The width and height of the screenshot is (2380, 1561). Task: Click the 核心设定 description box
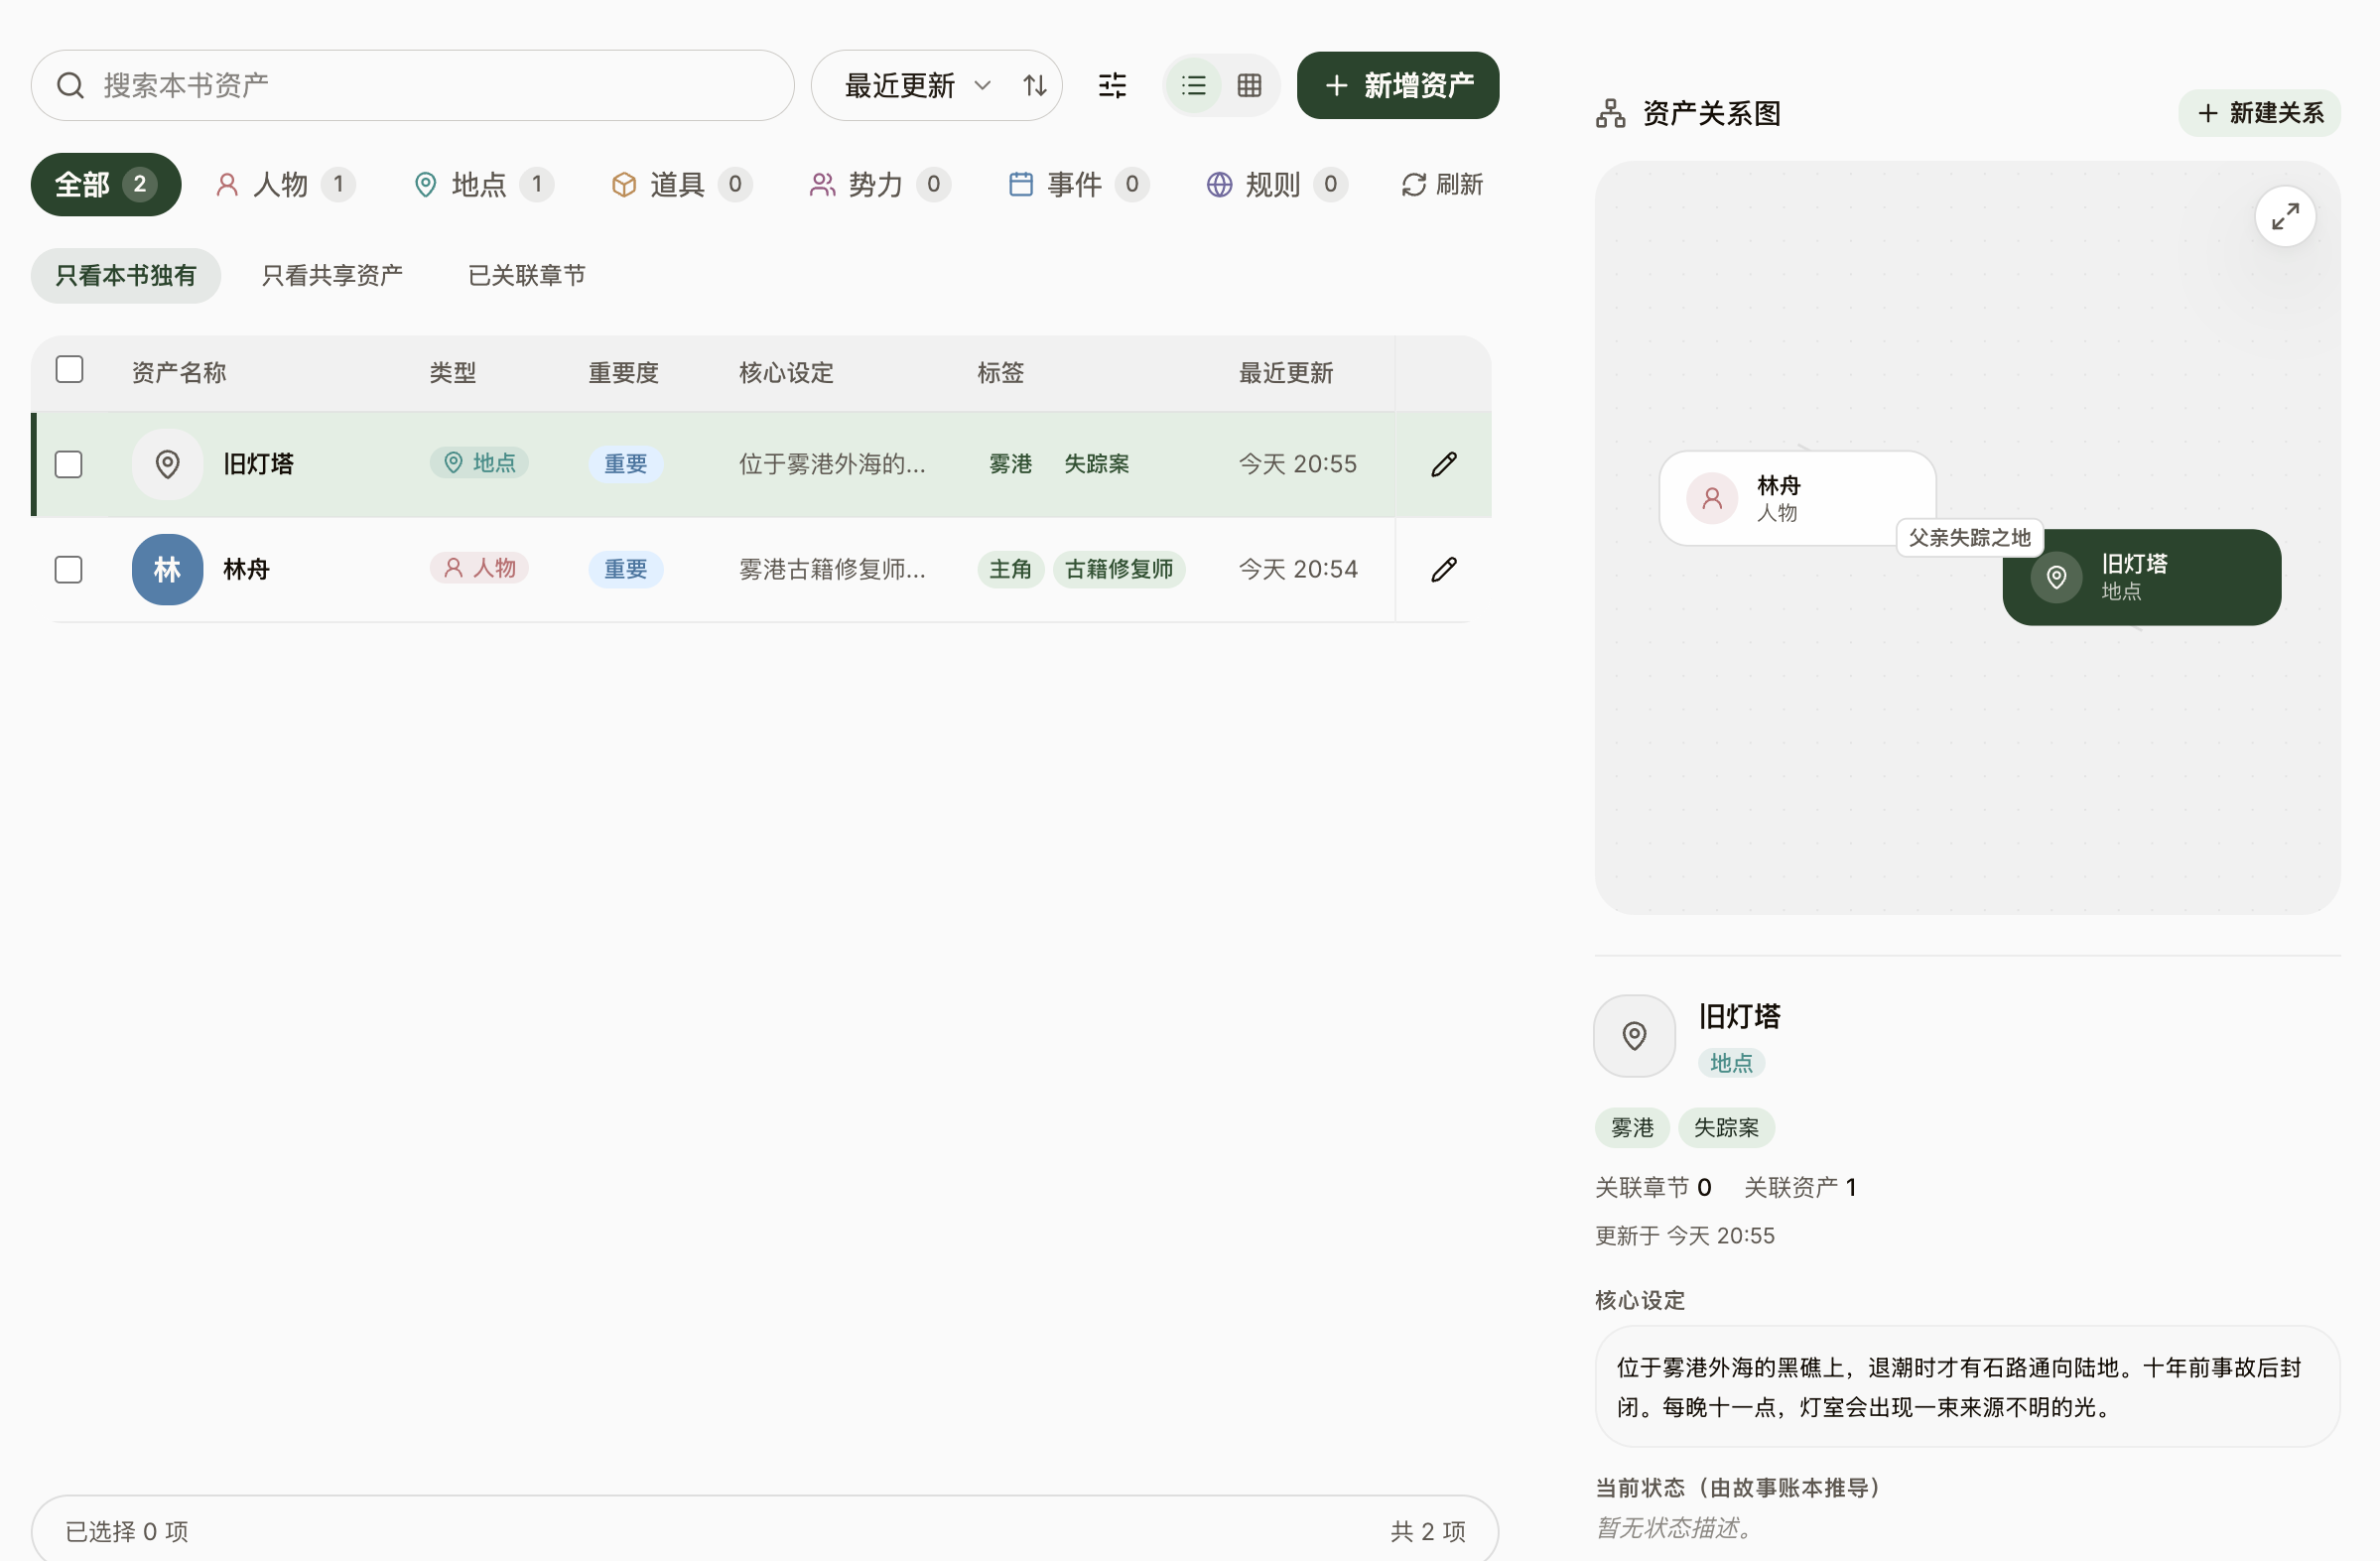(x=1967, y=1386)
